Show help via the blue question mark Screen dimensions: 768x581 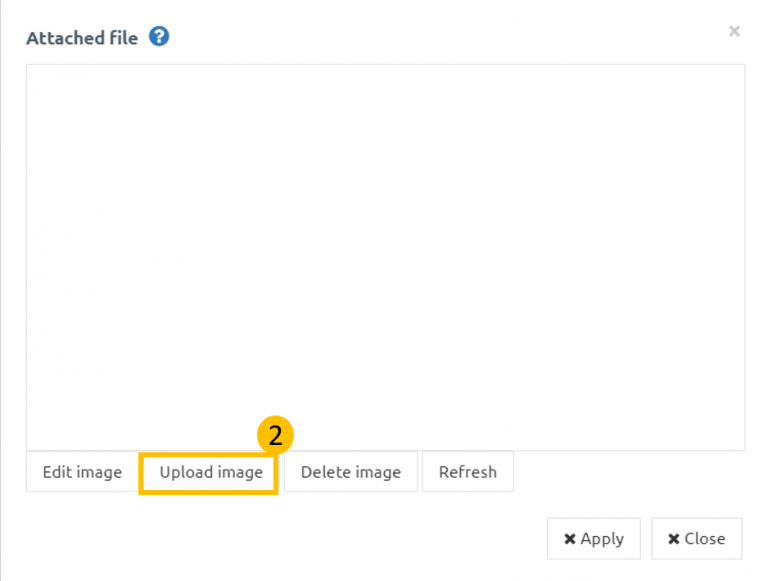[159, 37]
